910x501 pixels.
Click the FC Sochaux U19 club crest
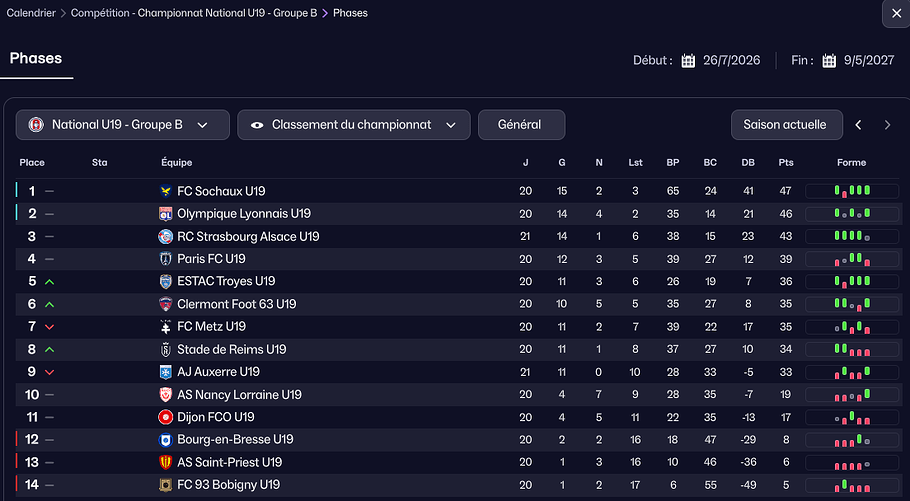point(166,191)
